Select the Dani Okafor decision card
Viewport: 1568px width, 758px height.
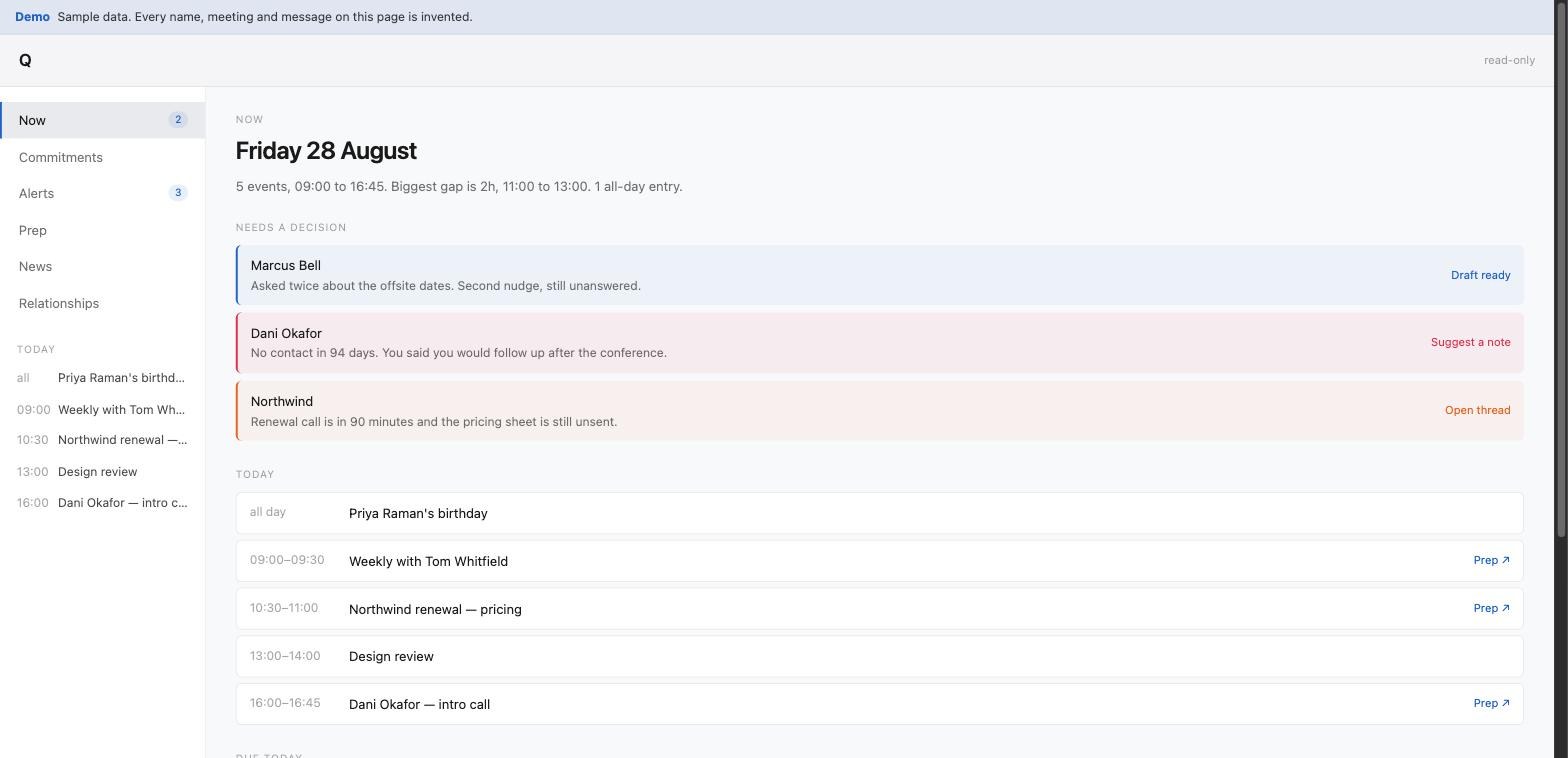880,342
